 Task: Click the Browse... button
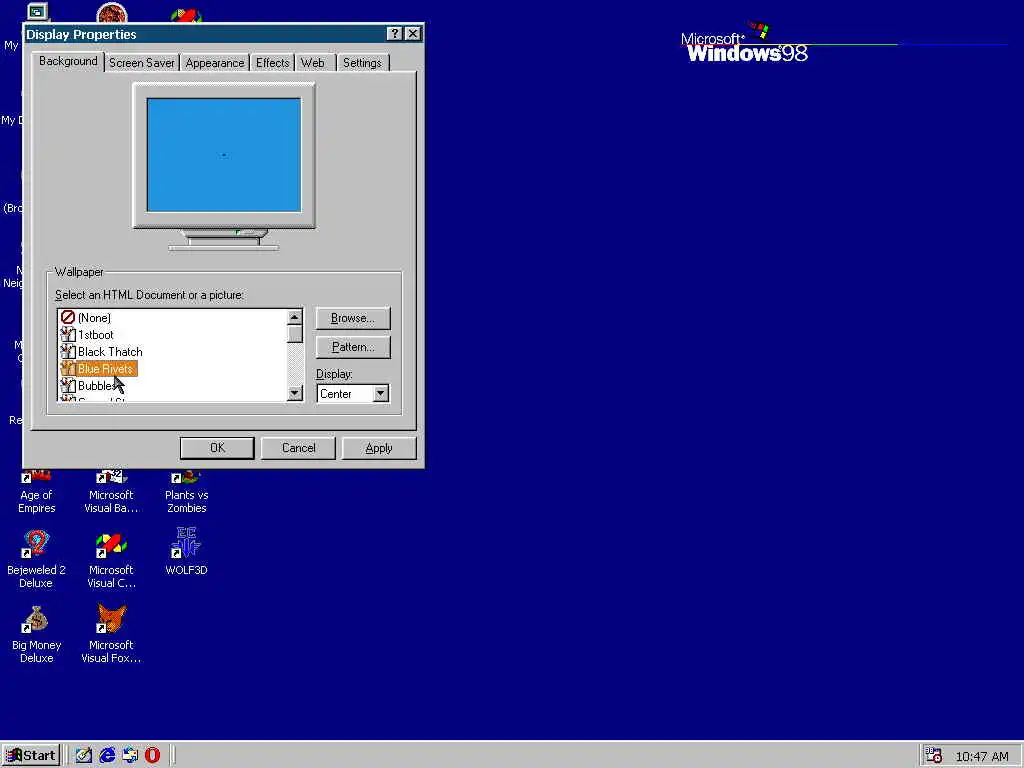click(353, 318)
